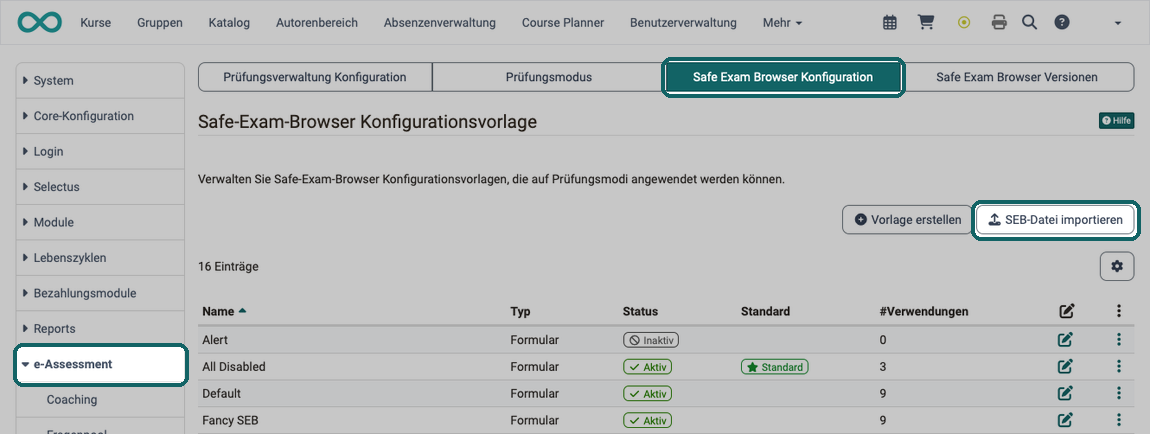Open more actions for All Disabled row

pos(1118,367)
